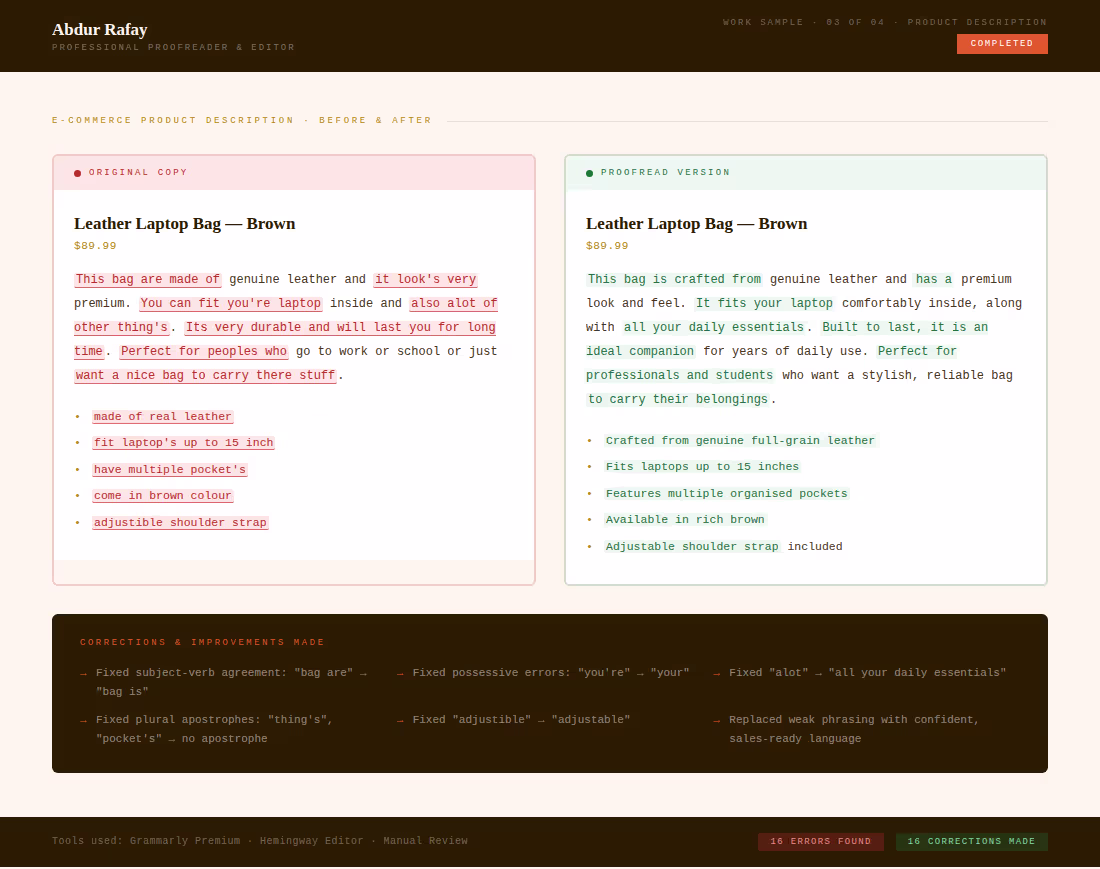Click the possessive errors correction note

point(551,673)
